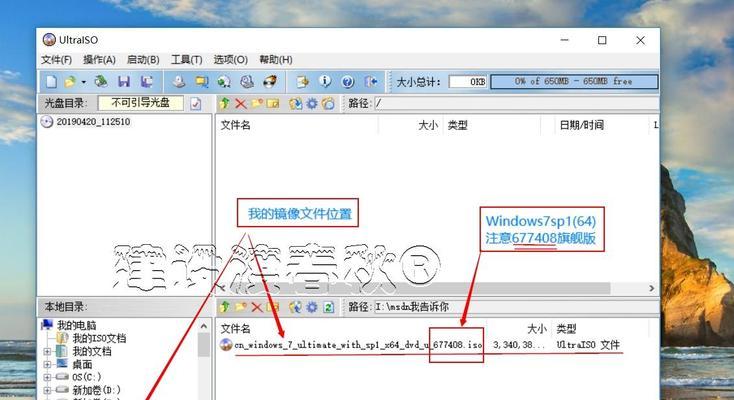The image size is (734, 400).
Task: Expand the 新加卷(D:) drive node
Action: [x=47, y=390]
